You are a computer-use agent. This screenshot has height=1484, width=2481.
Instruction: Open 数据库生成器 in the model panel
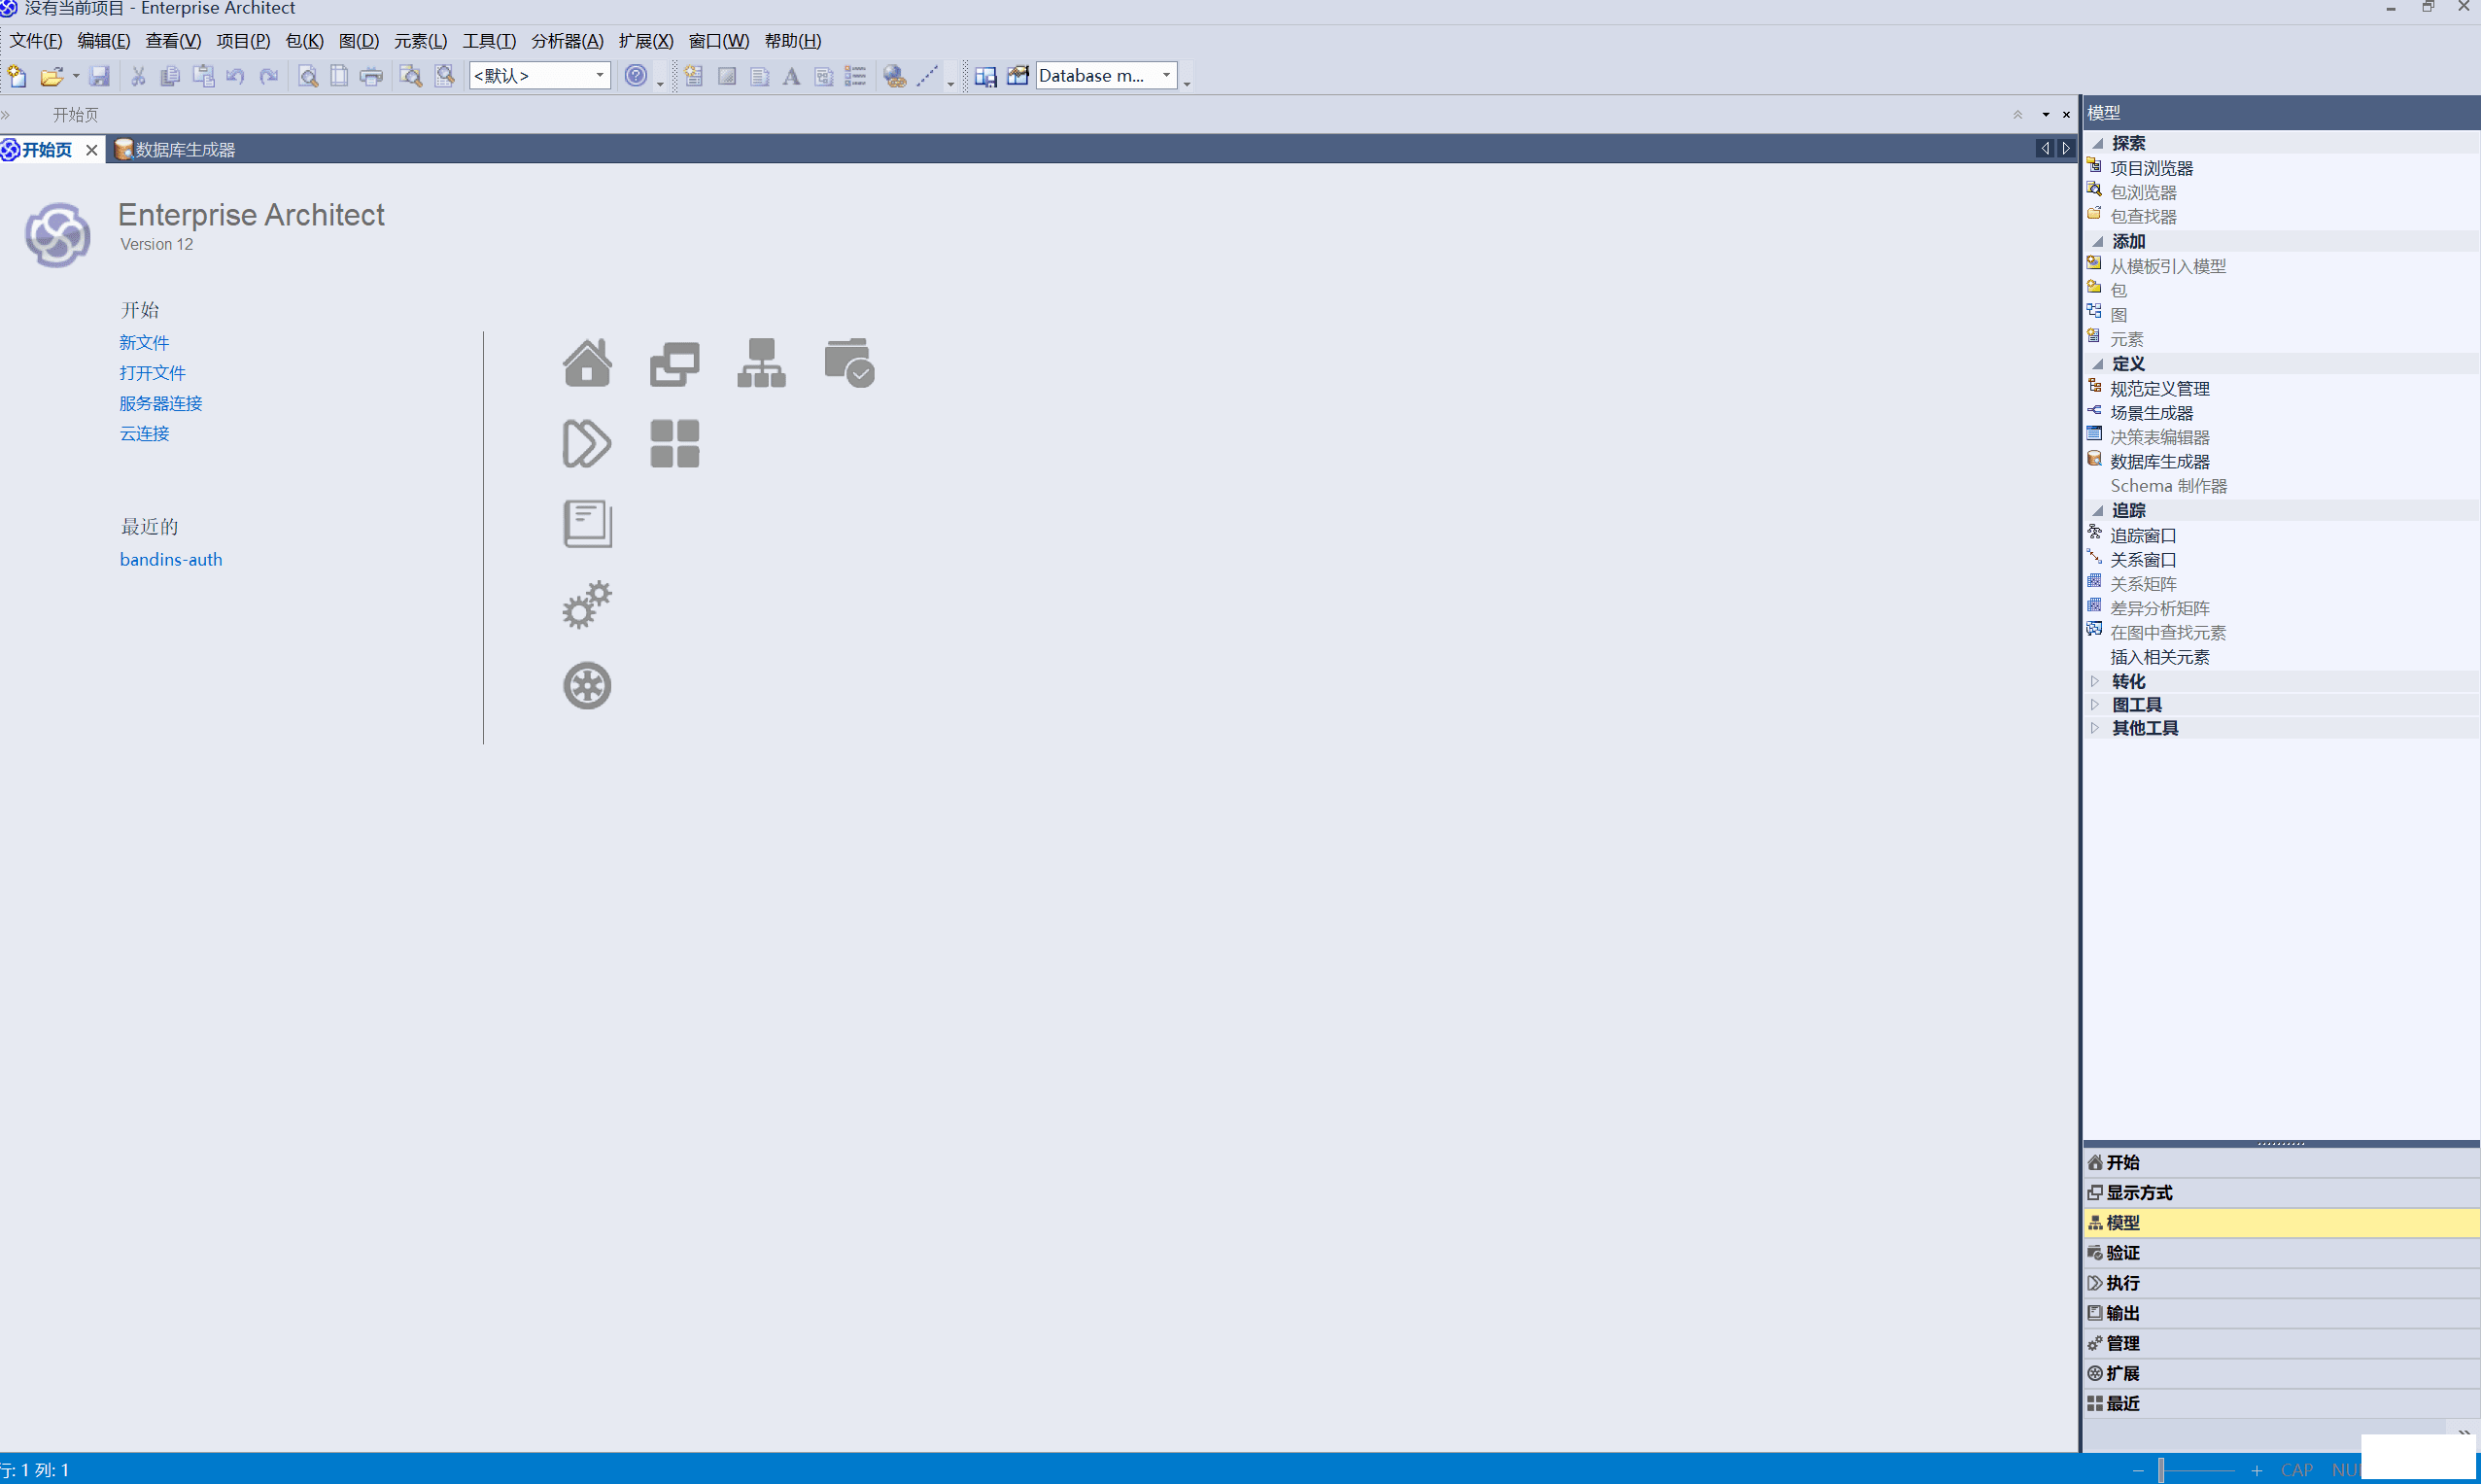[x=2159, y=462]
